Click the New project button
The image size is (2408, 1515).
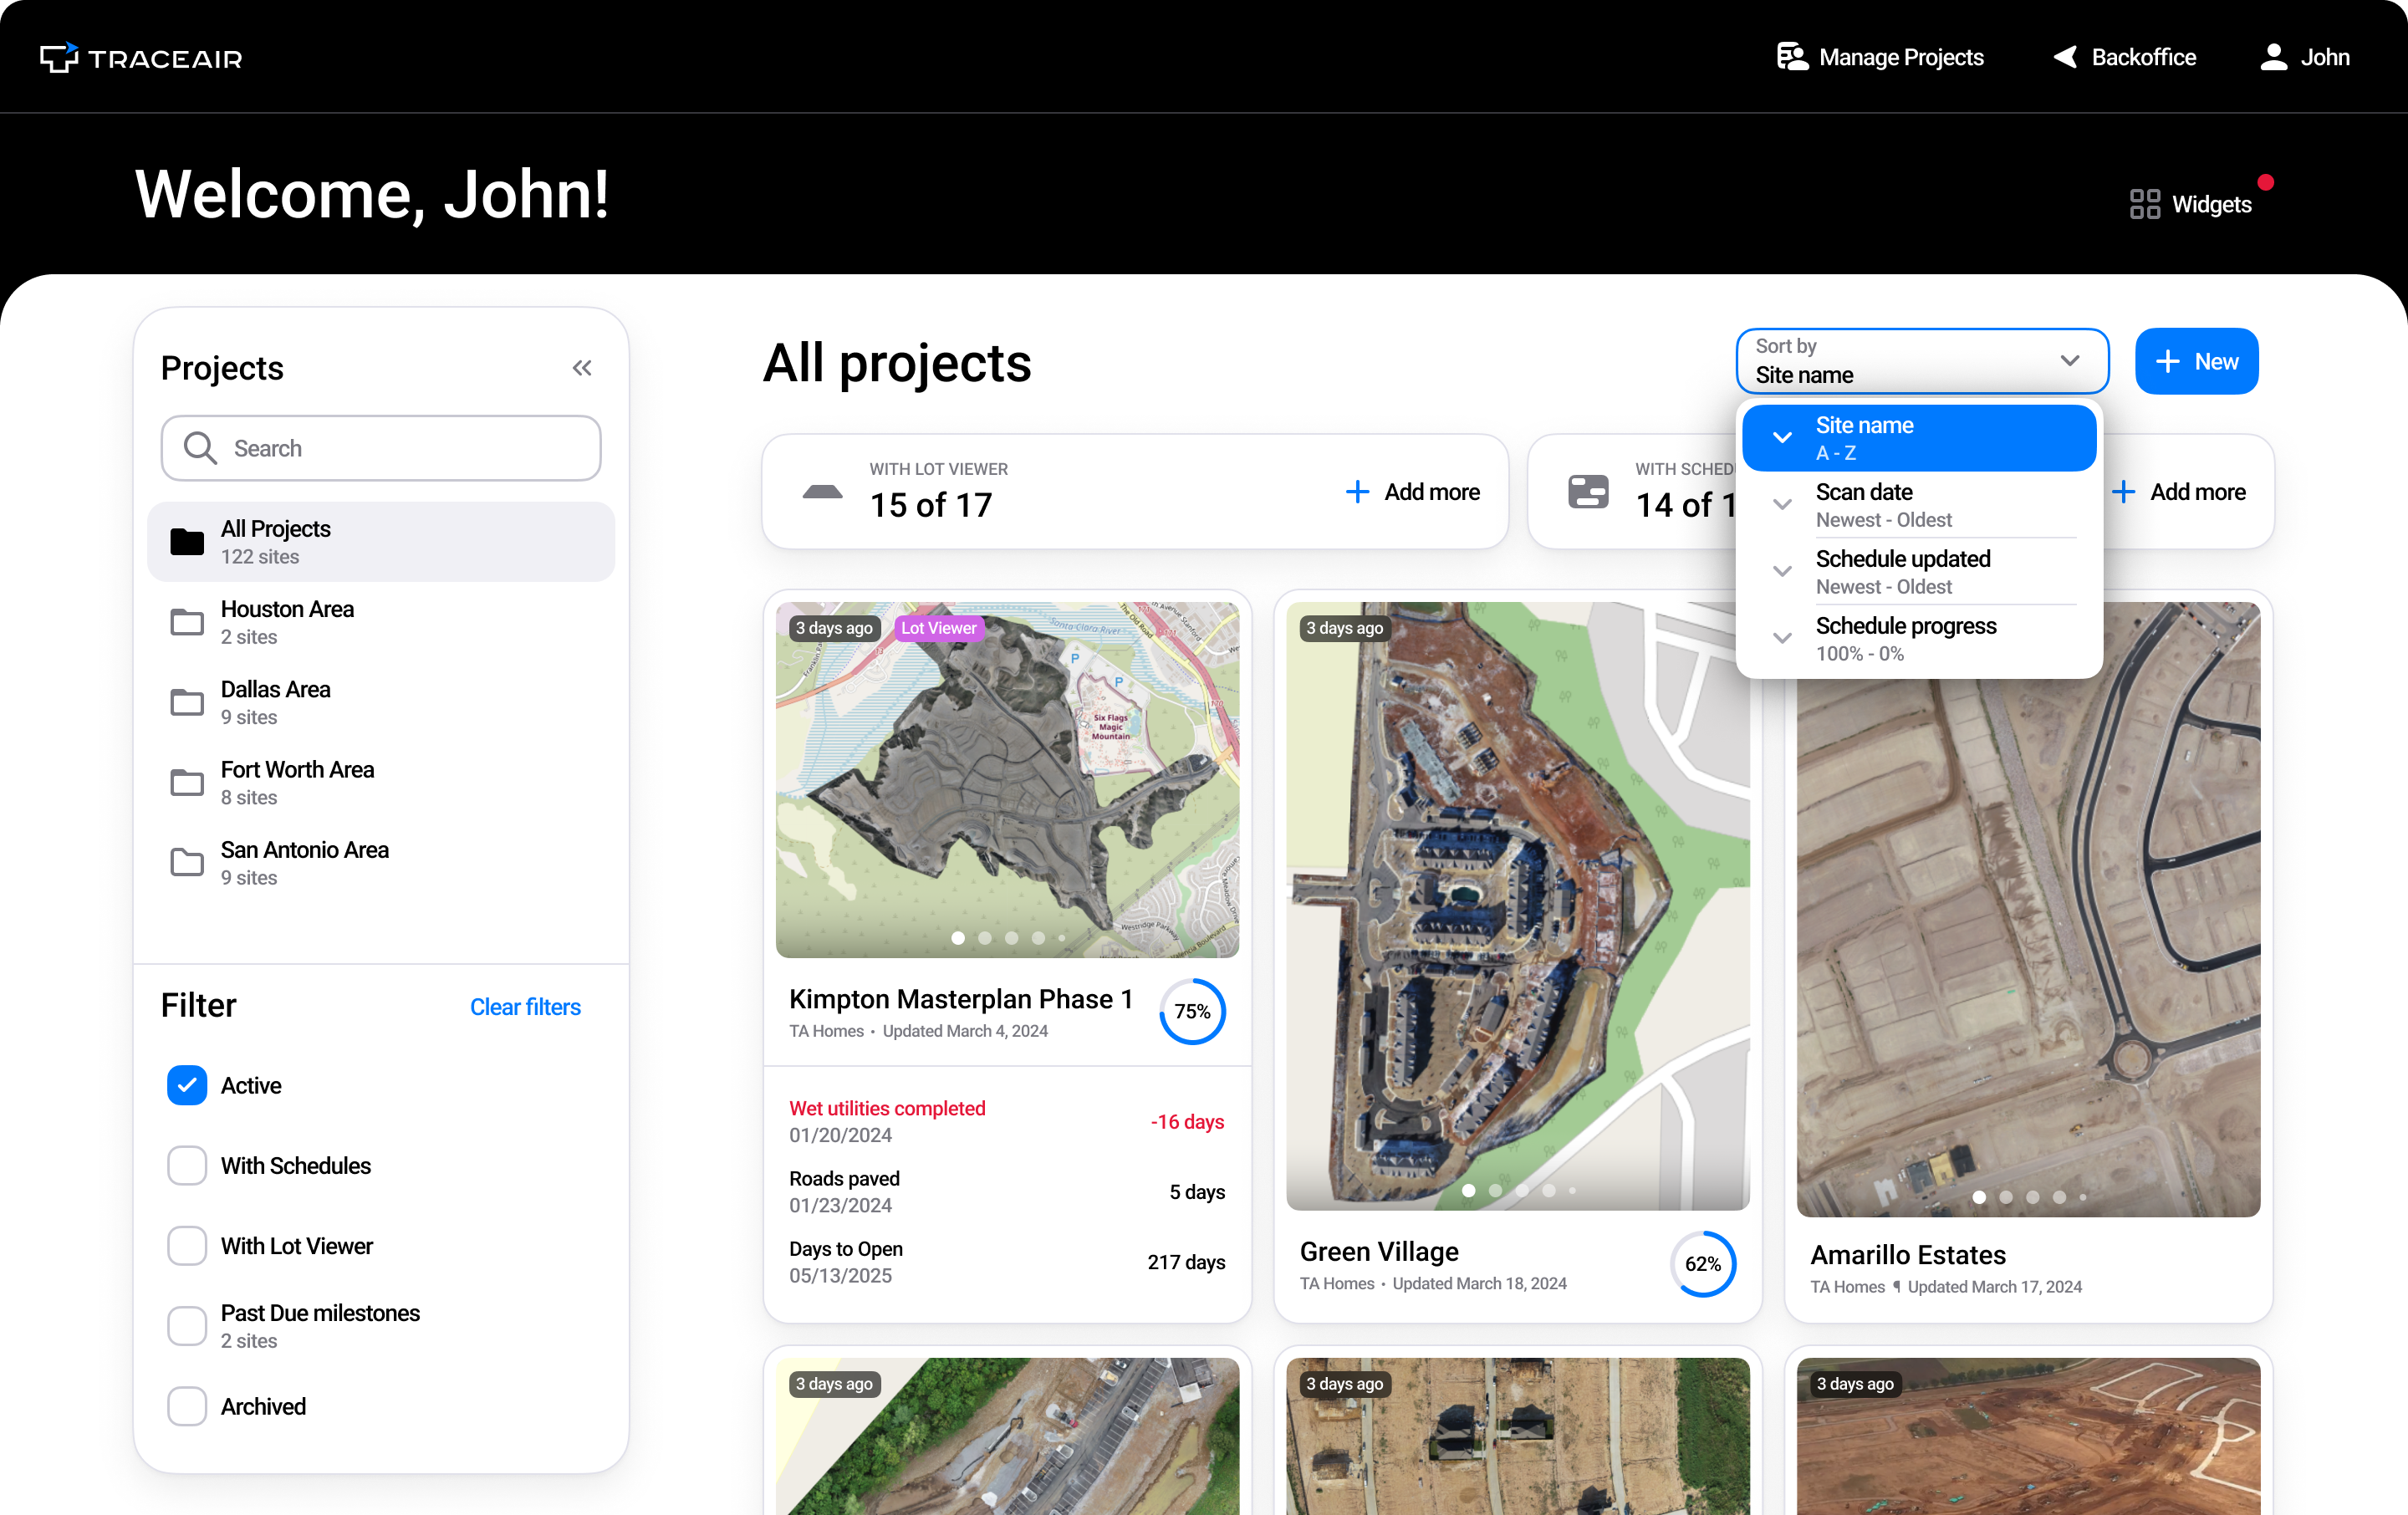(x=2196, y=361)
